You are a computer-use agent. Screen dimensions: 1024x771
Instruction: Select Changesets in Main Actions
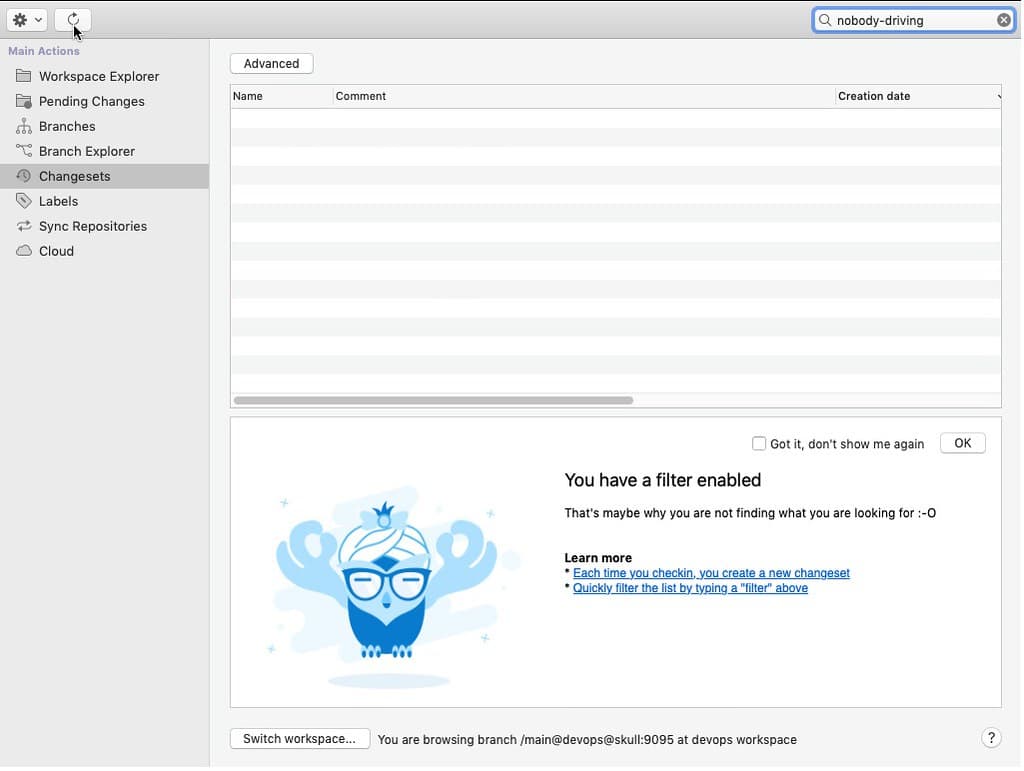(71, 176)
